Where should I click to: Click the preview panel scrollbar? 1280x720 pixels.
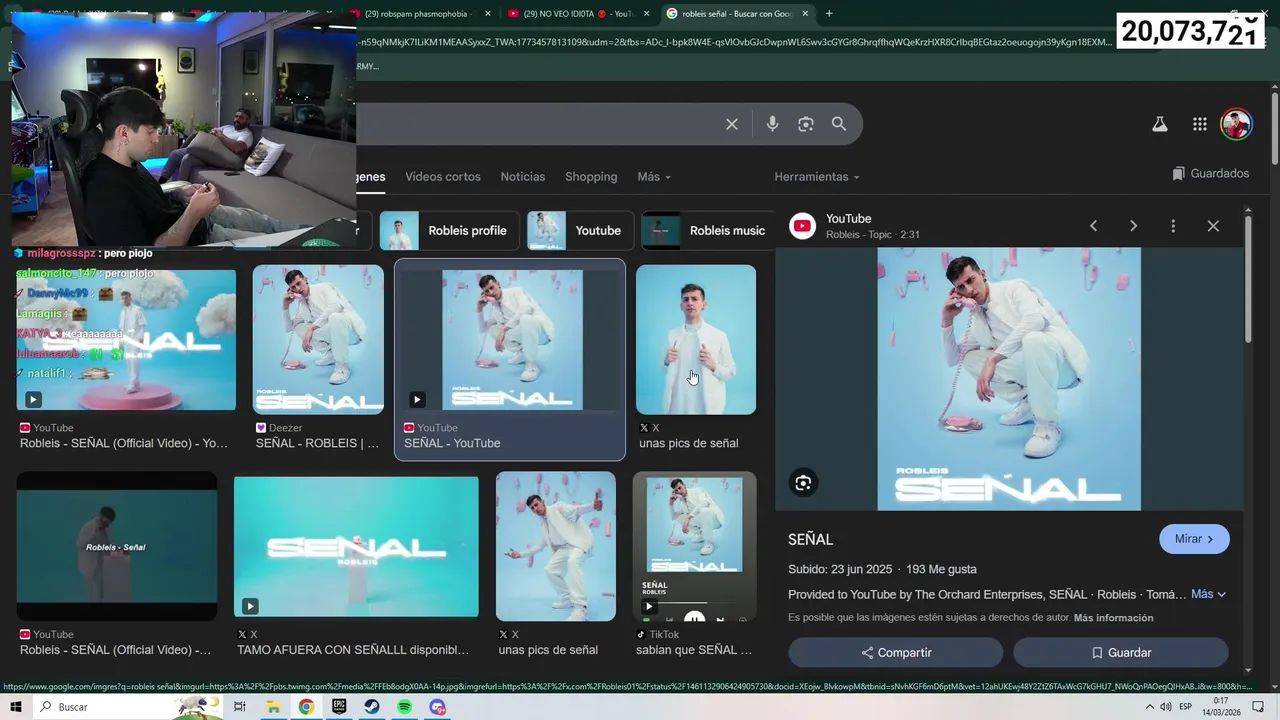coord(1248,280)
